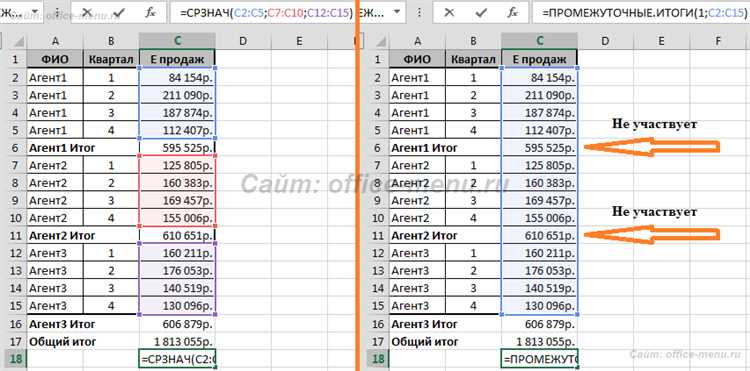Image resolution: width=750 pixels, height=371 pixels.
Task: Confirm entry with checkmark beside СРЗНАЧ formula
Action: [x=118, y=12]
